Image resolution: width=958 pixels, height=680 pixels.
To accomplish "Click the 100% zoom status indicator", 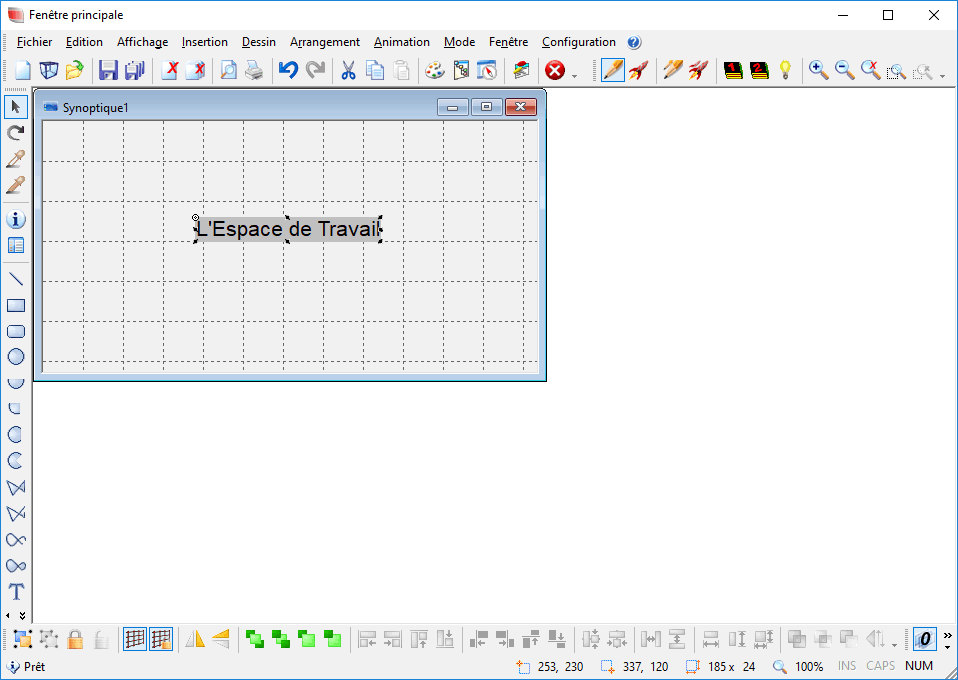I will click(x=809, y=666).
